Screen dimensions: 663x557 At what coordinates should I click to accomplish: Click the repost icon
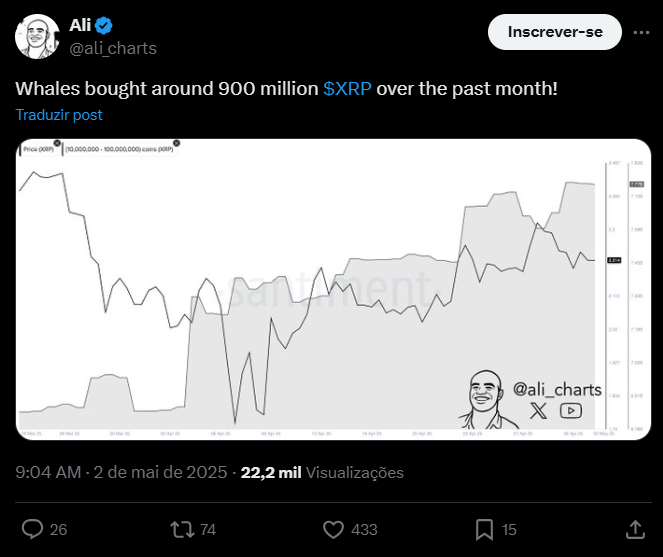(x=183, y=528)
